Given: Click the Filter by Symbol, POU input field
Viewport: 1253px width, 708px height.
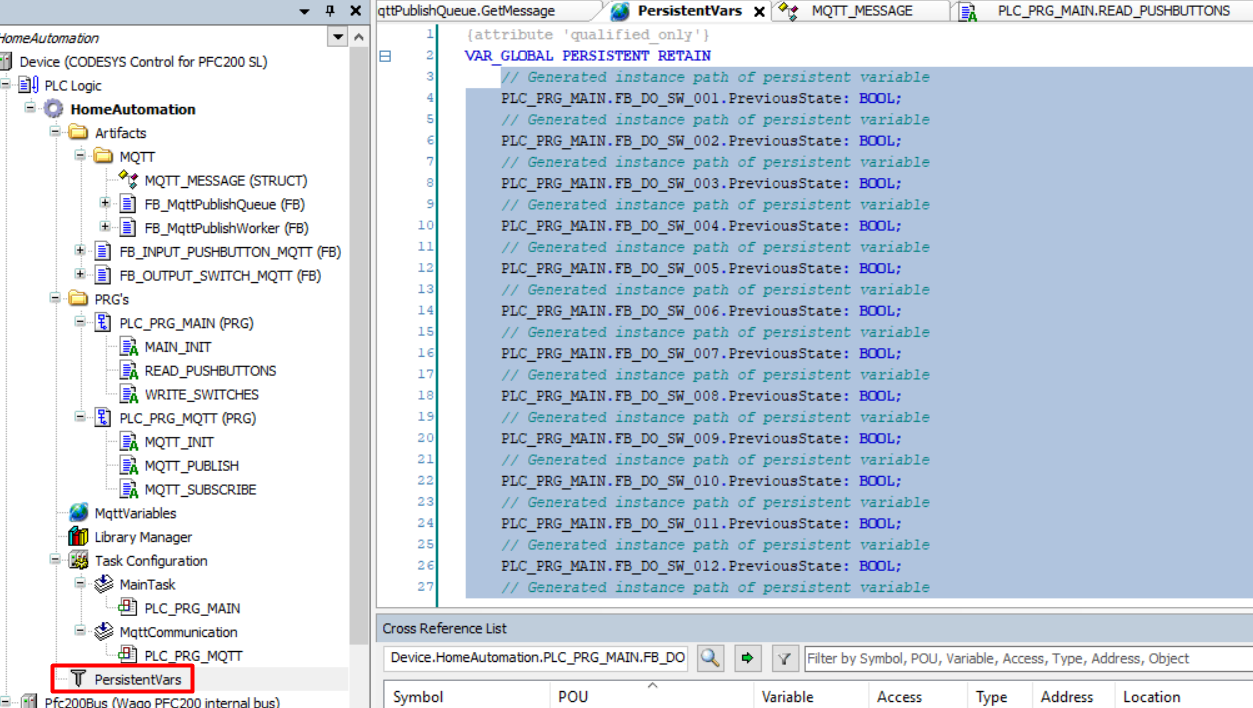Looking at the screenshot, I should pos(1028,658).
